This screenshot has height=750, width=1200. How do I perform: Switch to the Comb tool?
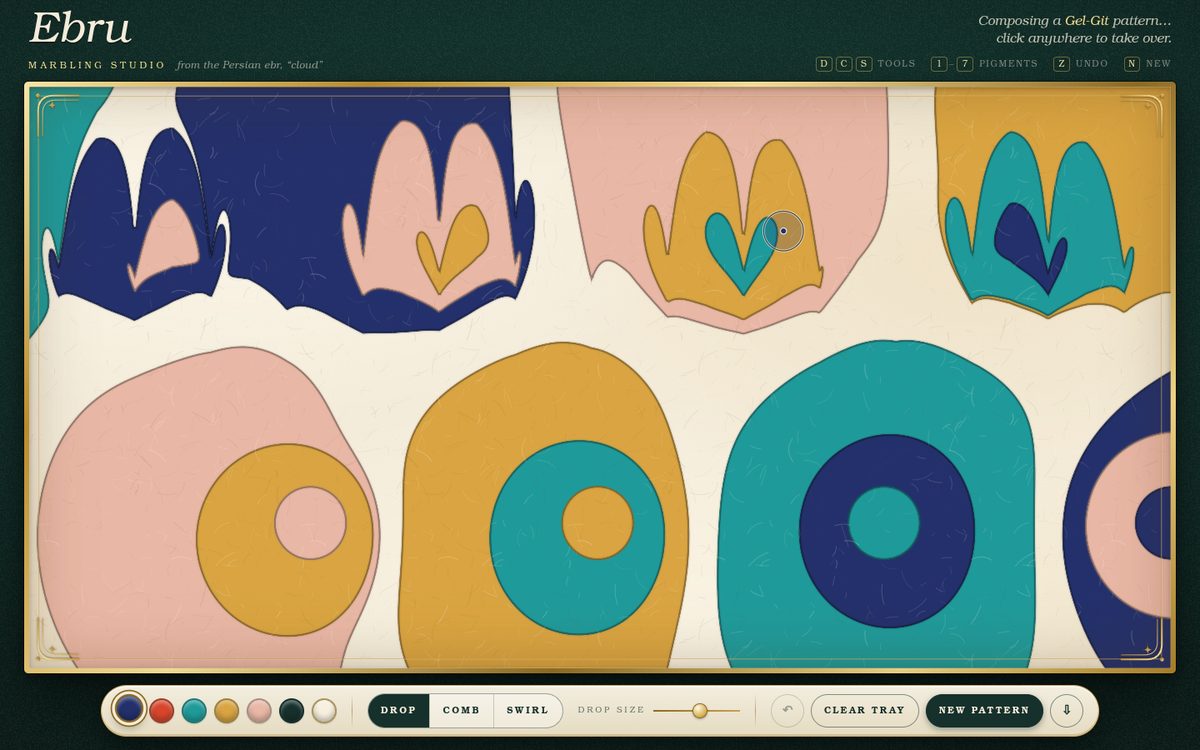pos(461,710)
